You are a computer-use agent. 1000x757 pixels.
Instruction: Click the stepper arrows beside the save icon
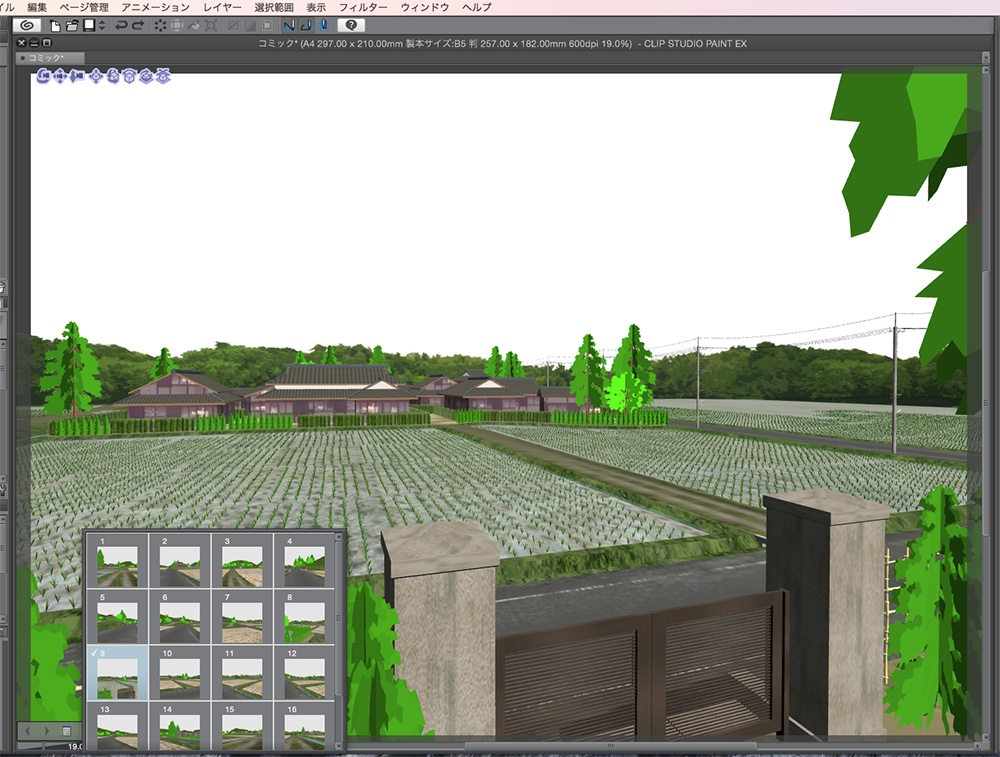pyautogui.click(x=101, y=25)
